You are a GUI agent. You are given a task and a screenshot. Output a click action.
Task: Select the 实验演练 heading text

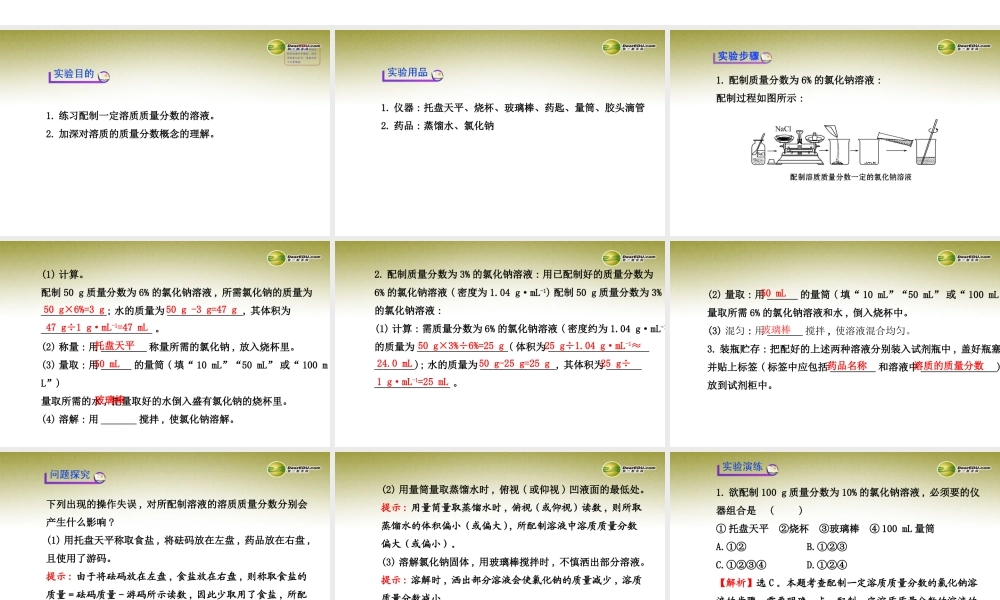[742, 467]
